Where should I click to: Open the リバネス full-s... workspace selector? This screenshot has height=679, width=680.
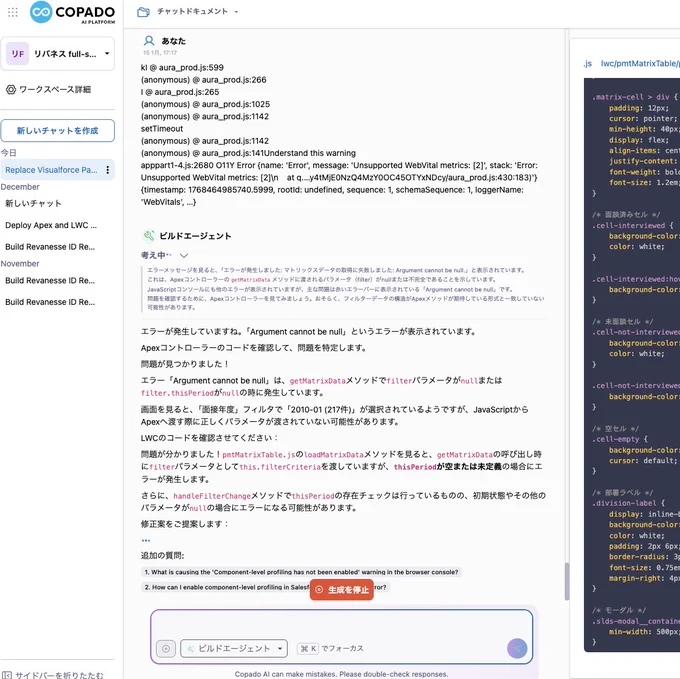point(58,54)
